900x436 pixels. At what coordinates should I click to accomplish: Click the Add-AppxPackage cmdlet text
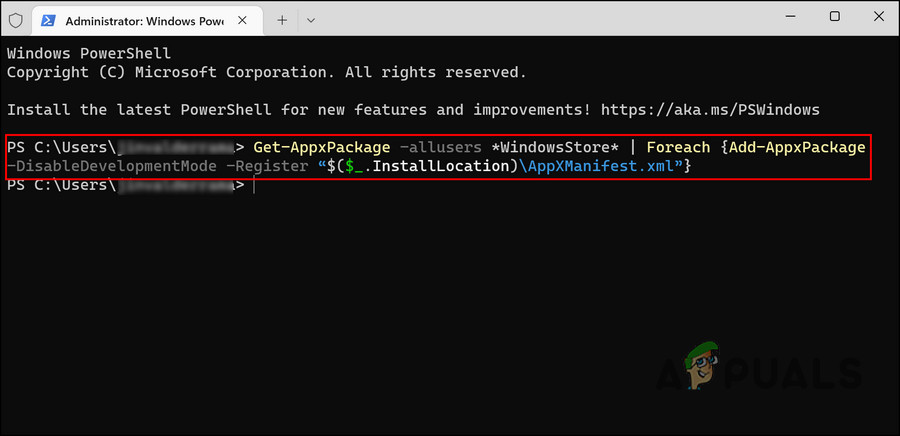click(797, 147)
